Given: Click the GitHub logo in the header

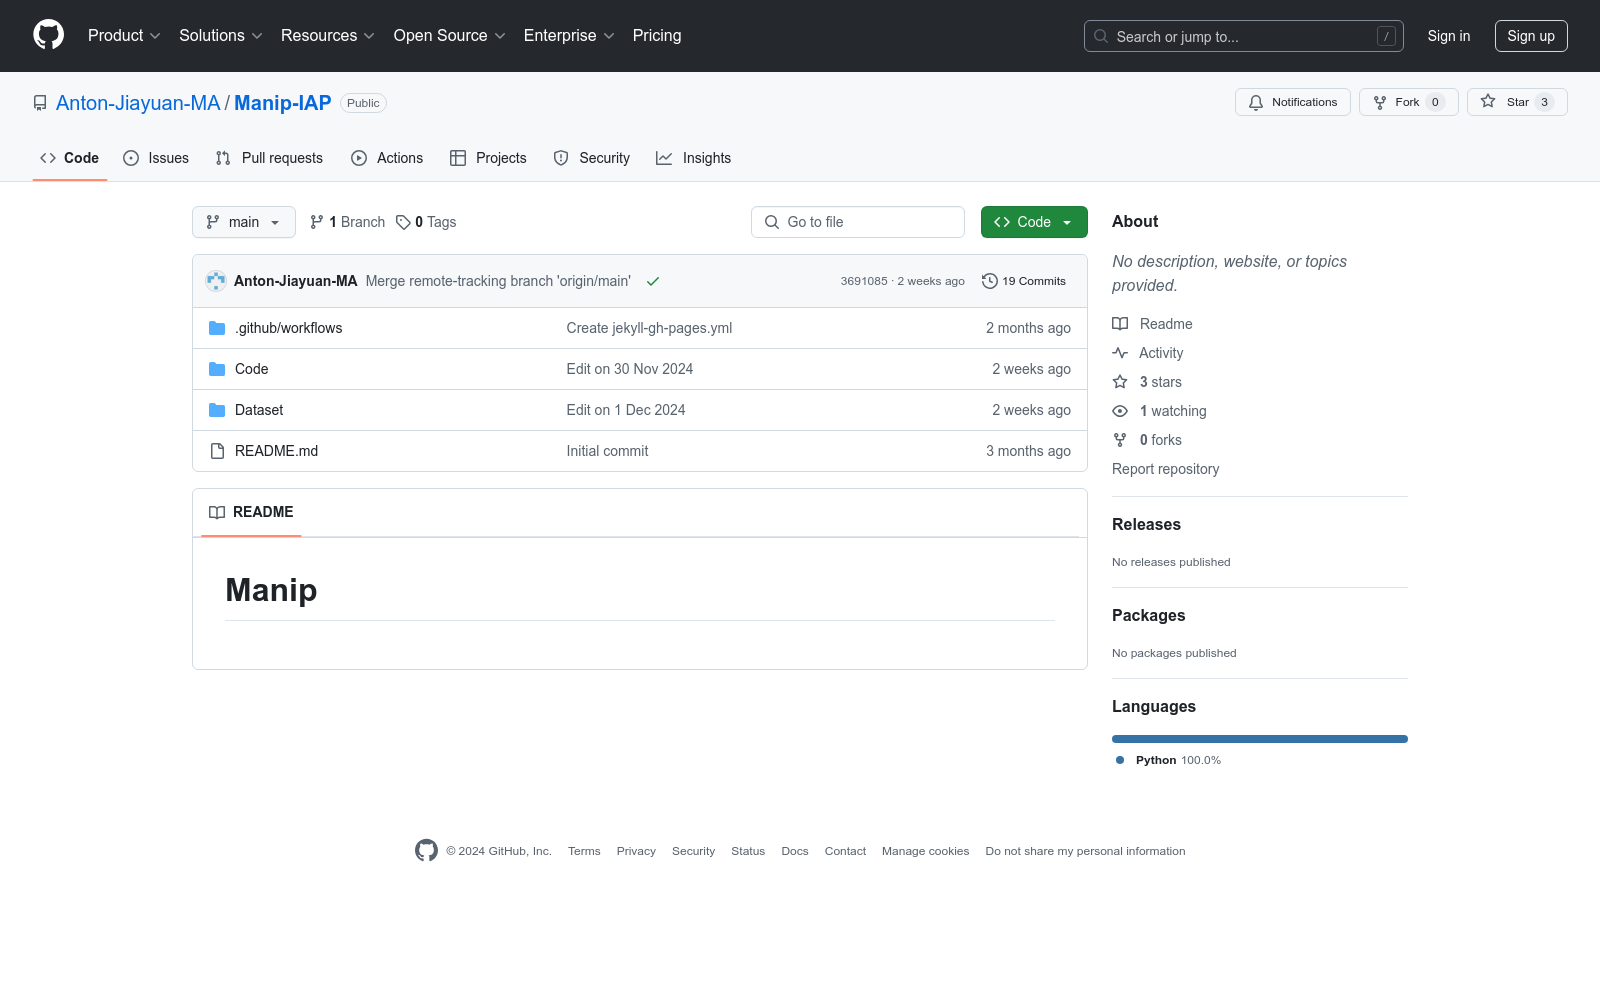Looking at the screenshot, I should pos(48,35).
